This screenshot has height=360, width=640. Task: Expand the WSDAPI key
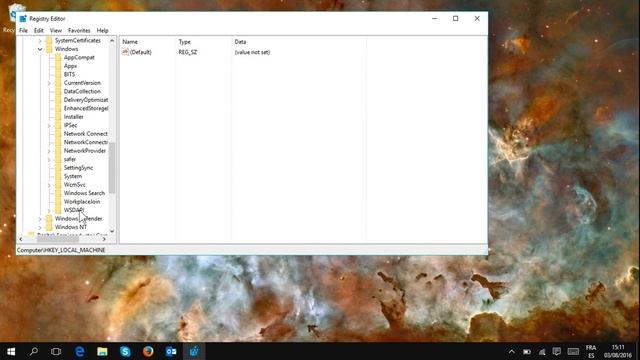(x=49, y=210)
